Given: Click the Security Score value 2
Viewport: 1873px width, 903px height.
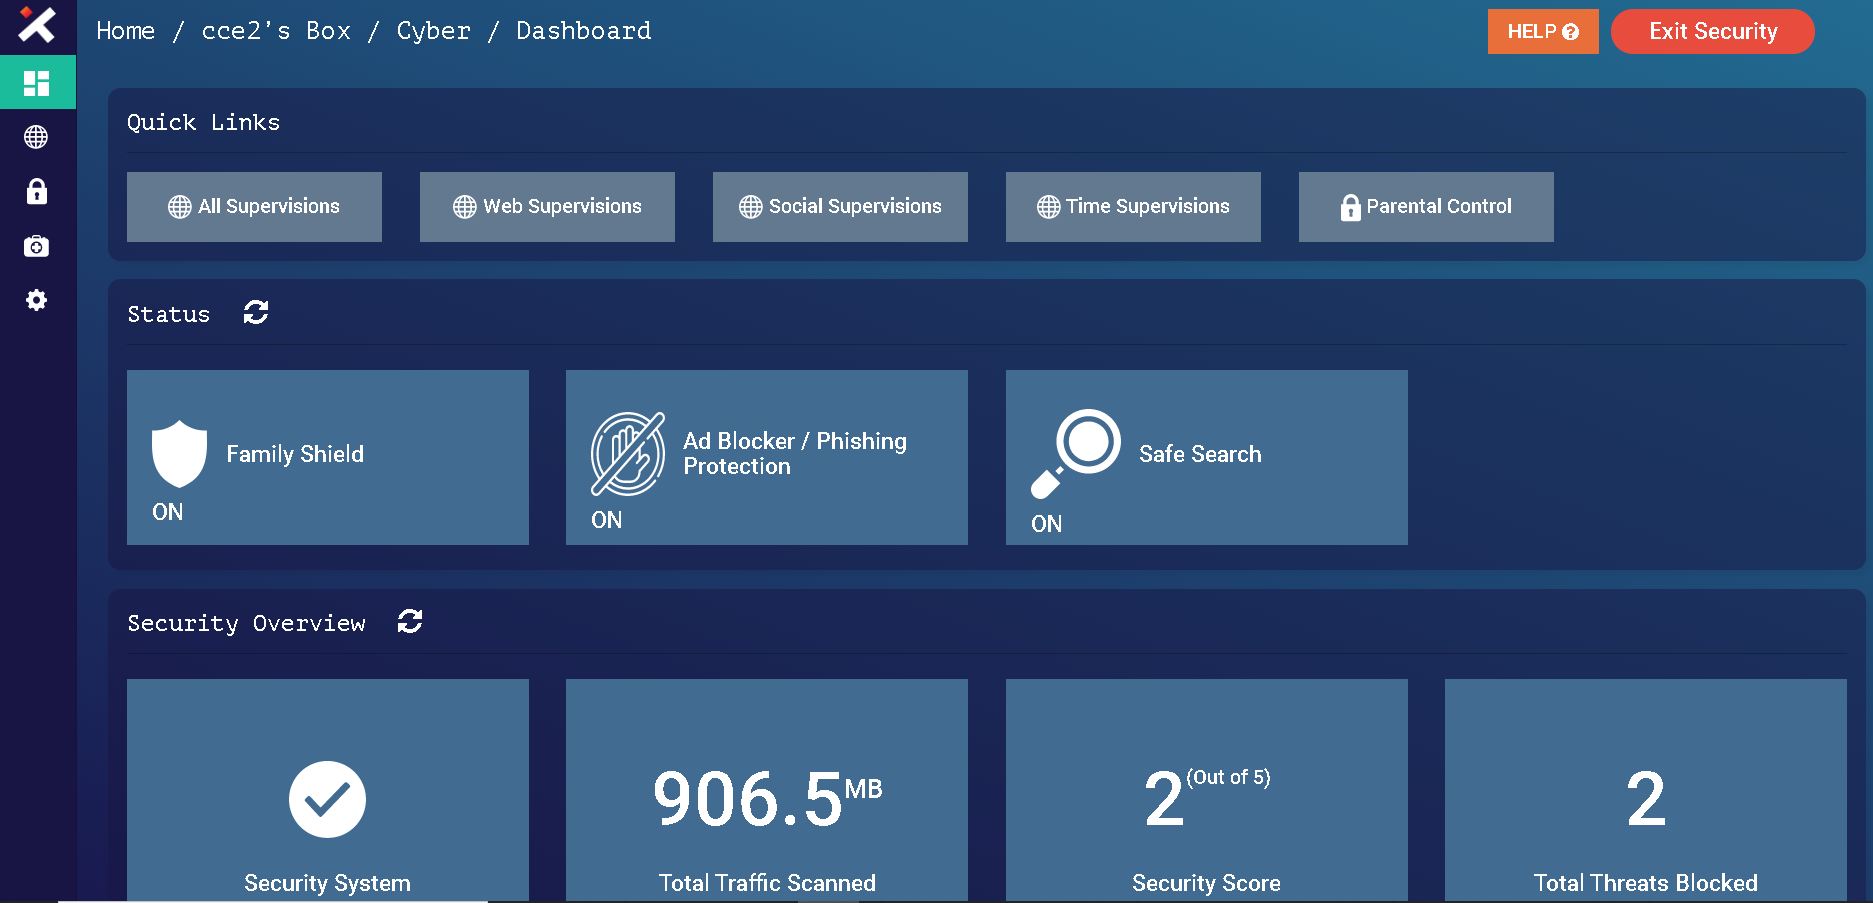Looking at the screenshot, I should coord(1164,799).
